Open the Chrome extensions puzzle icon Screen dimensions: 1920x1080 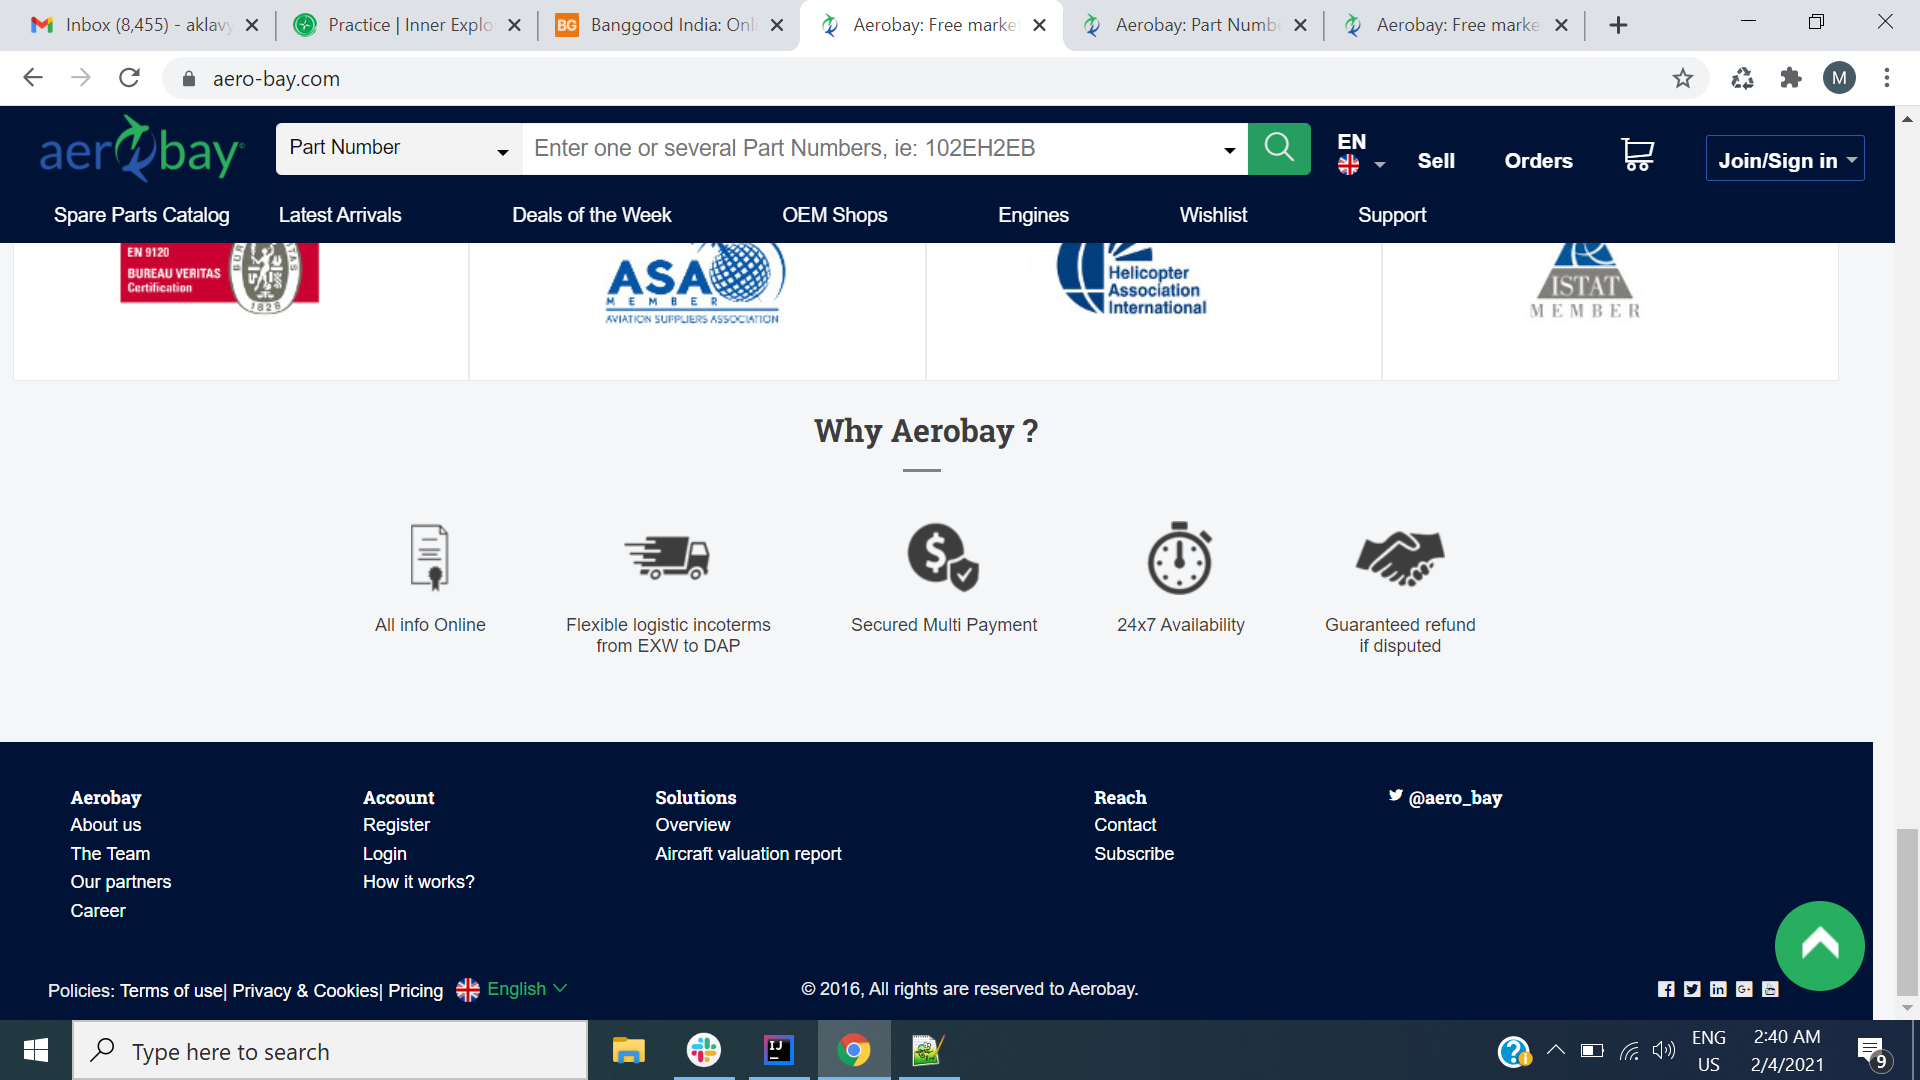tap(1791, 78)
